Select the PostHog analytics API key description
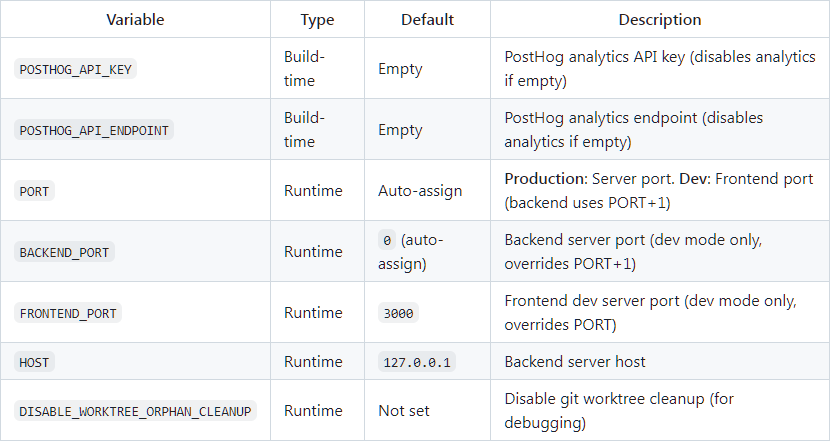 coord(660,69)
